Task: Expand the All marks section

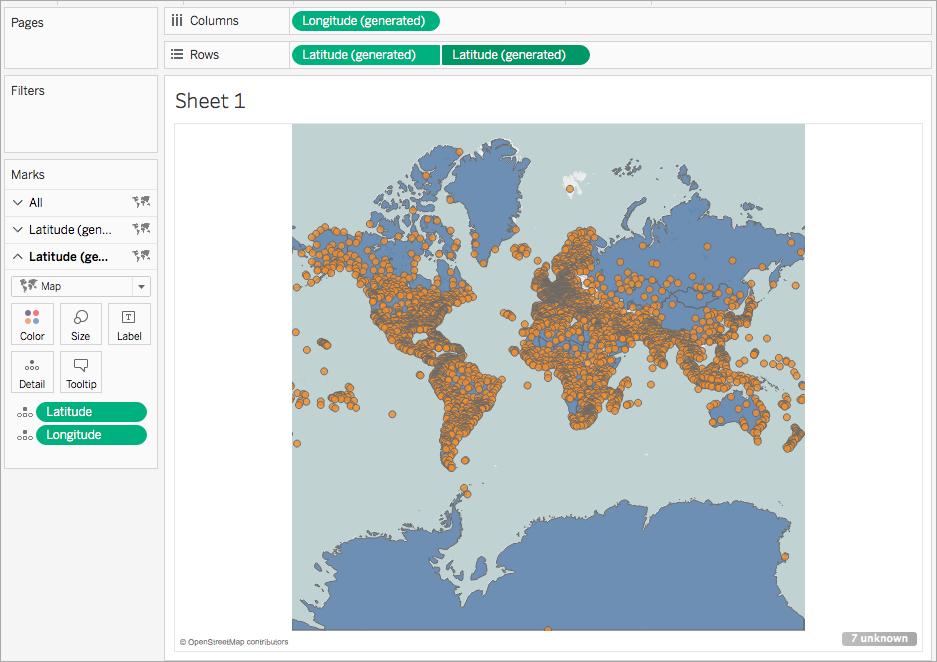Action: 18,203
